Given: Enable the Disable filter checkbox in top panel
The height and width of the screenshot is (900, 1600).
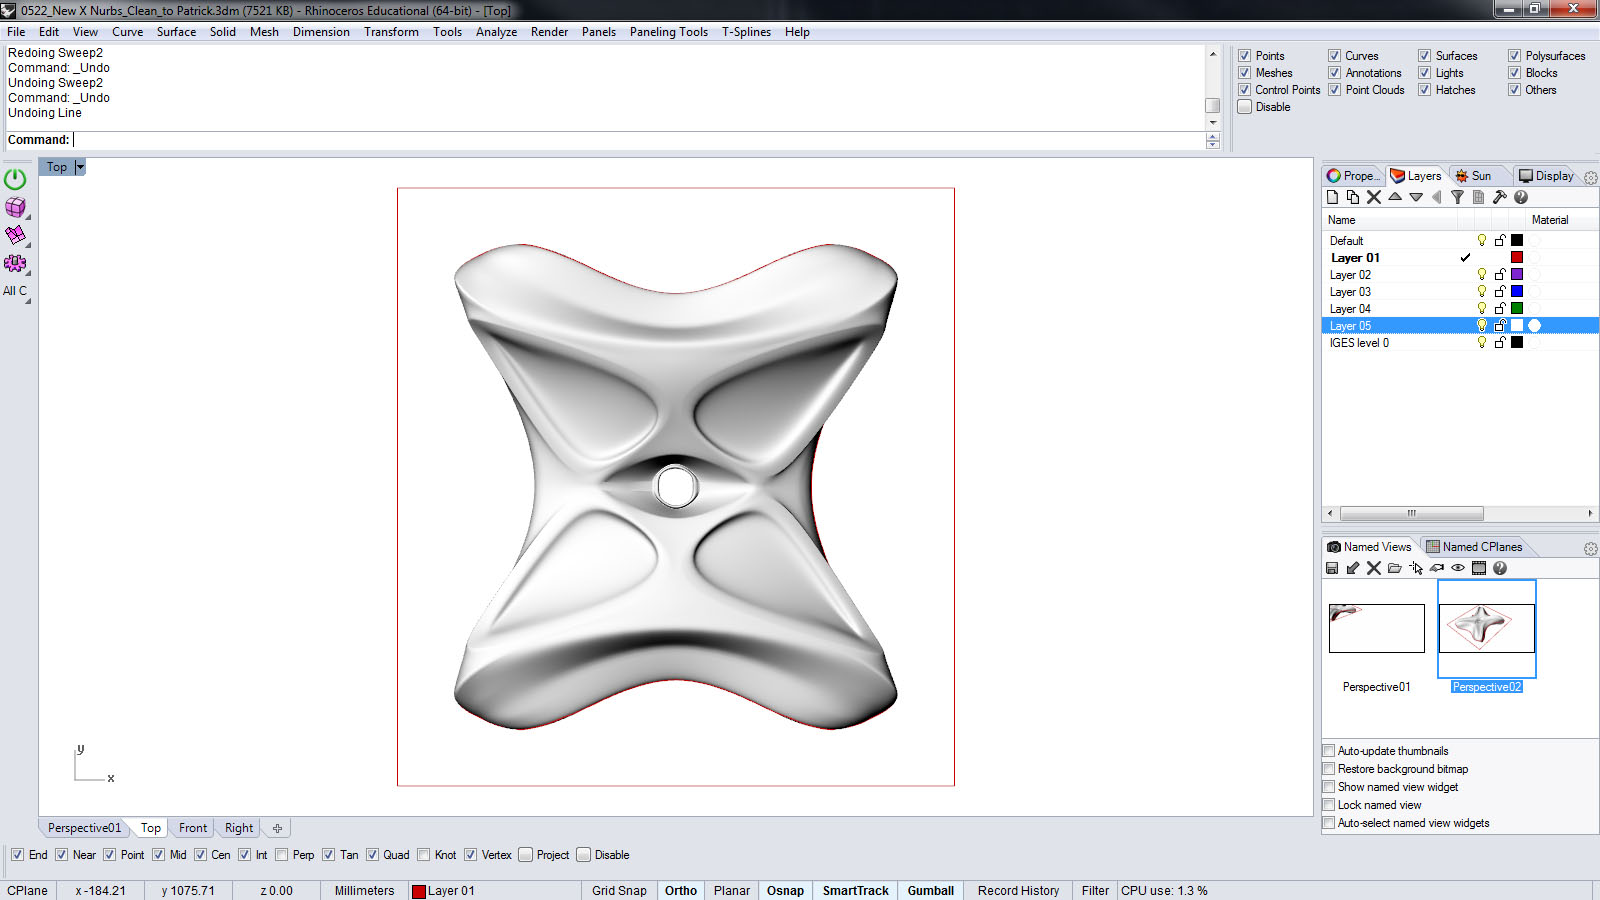Looking at the screenshot, I should (1245, 107).
